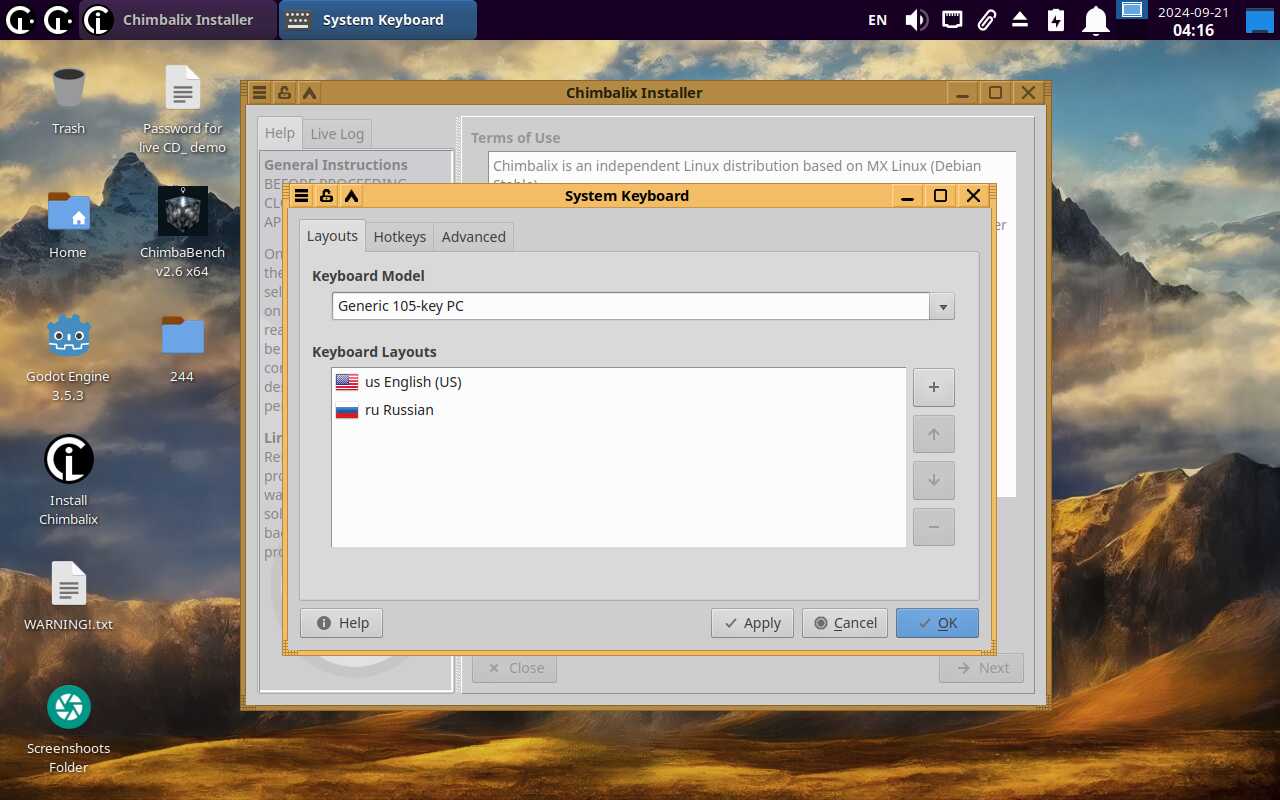Switch to the Hotkeys tab

tap(399, 237)
